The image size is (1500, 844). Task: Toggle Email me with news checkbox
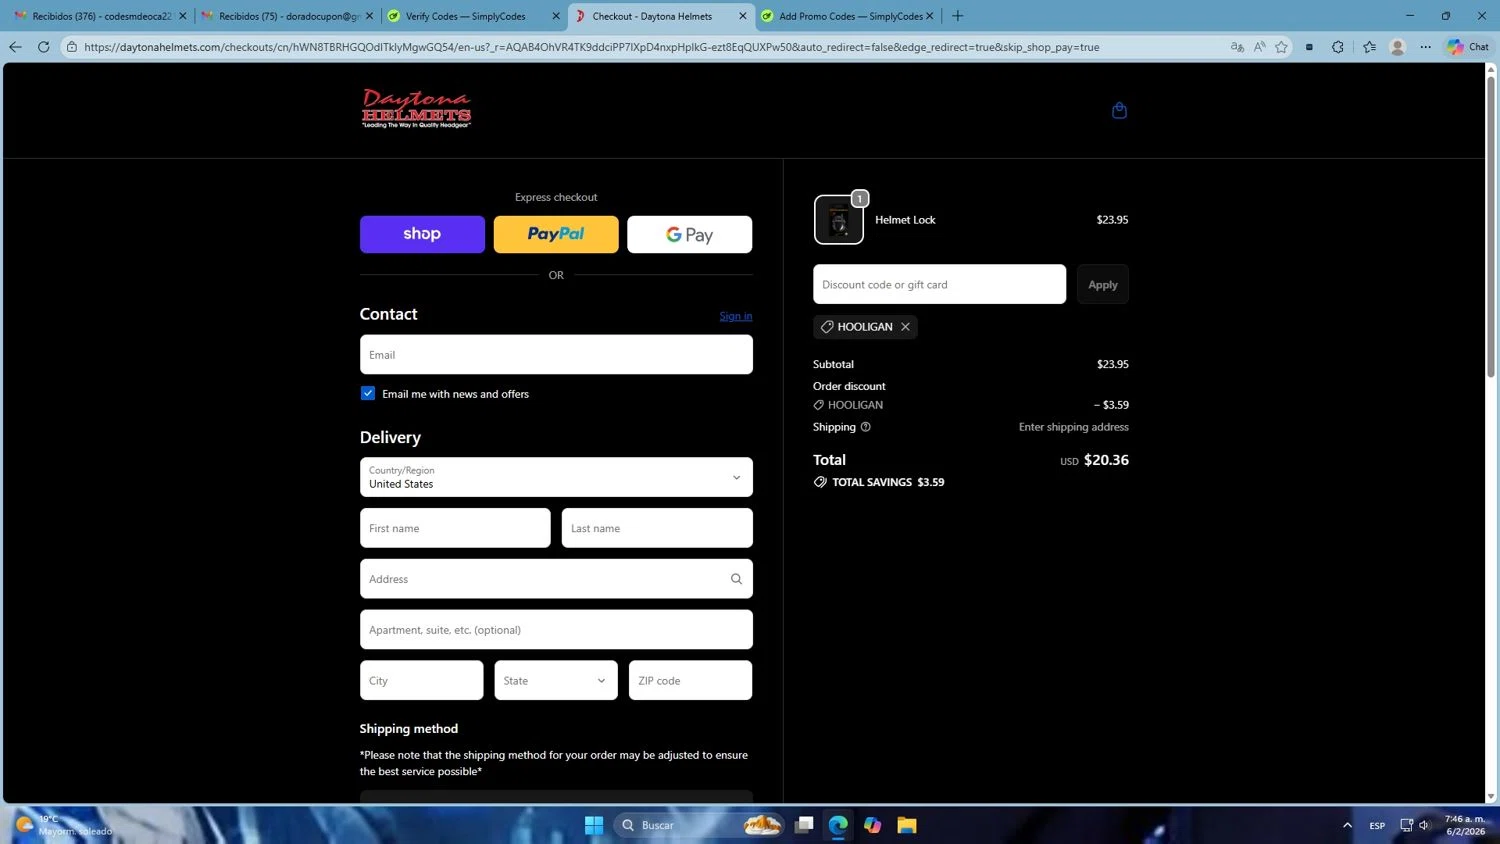[368, 394]
